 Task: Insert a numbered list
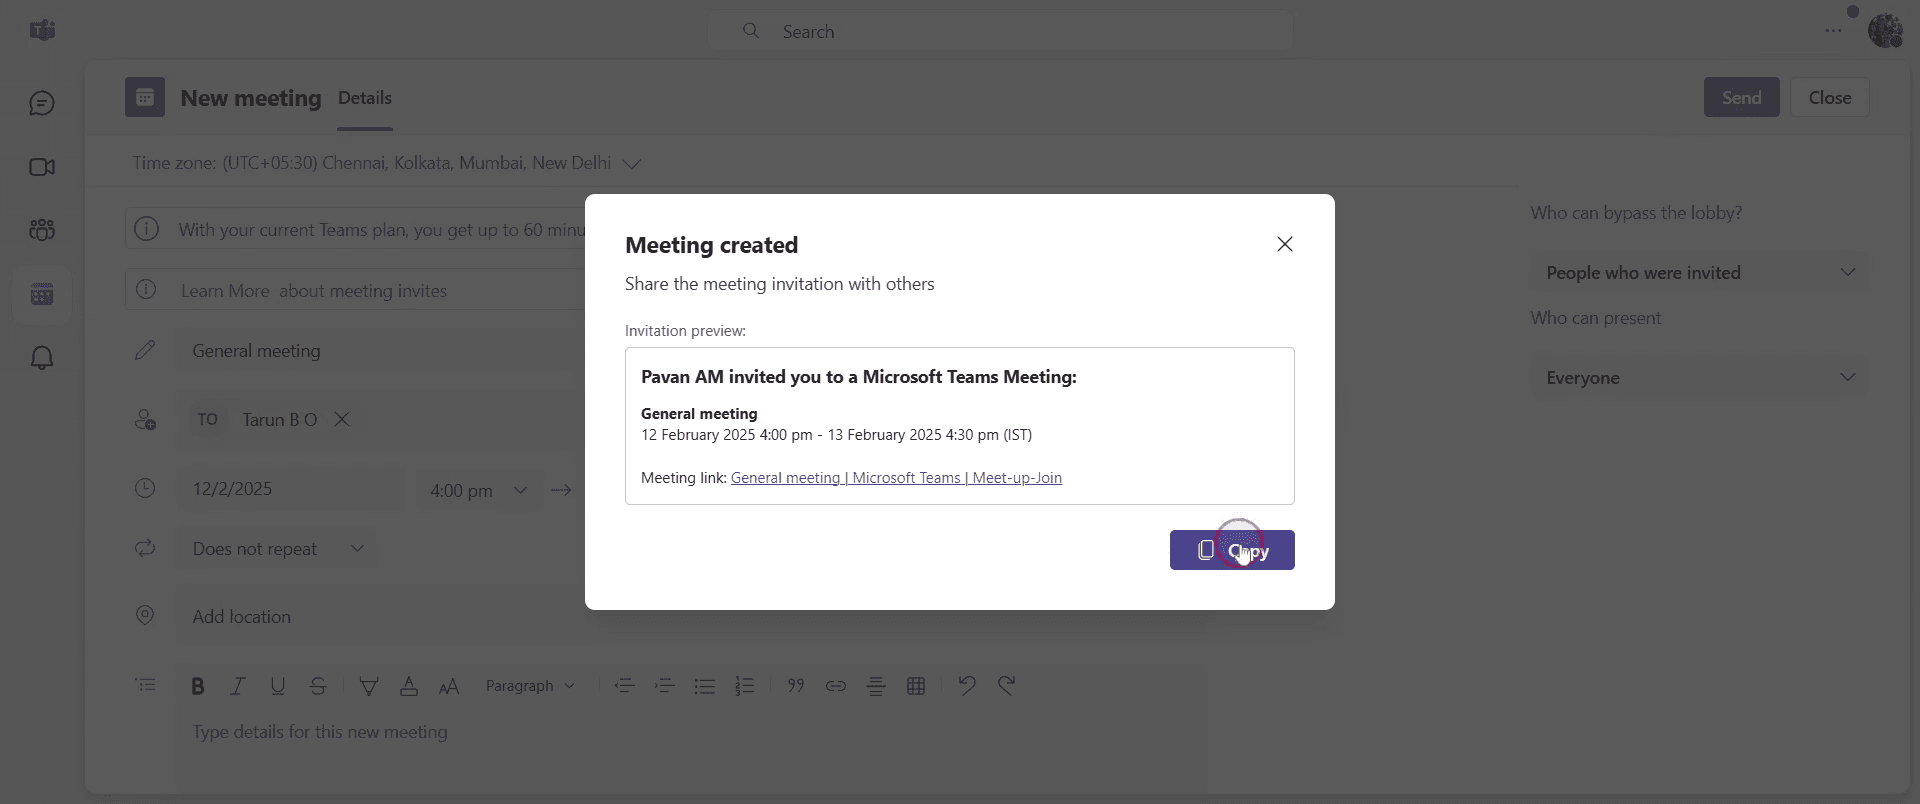coord(745,686)
